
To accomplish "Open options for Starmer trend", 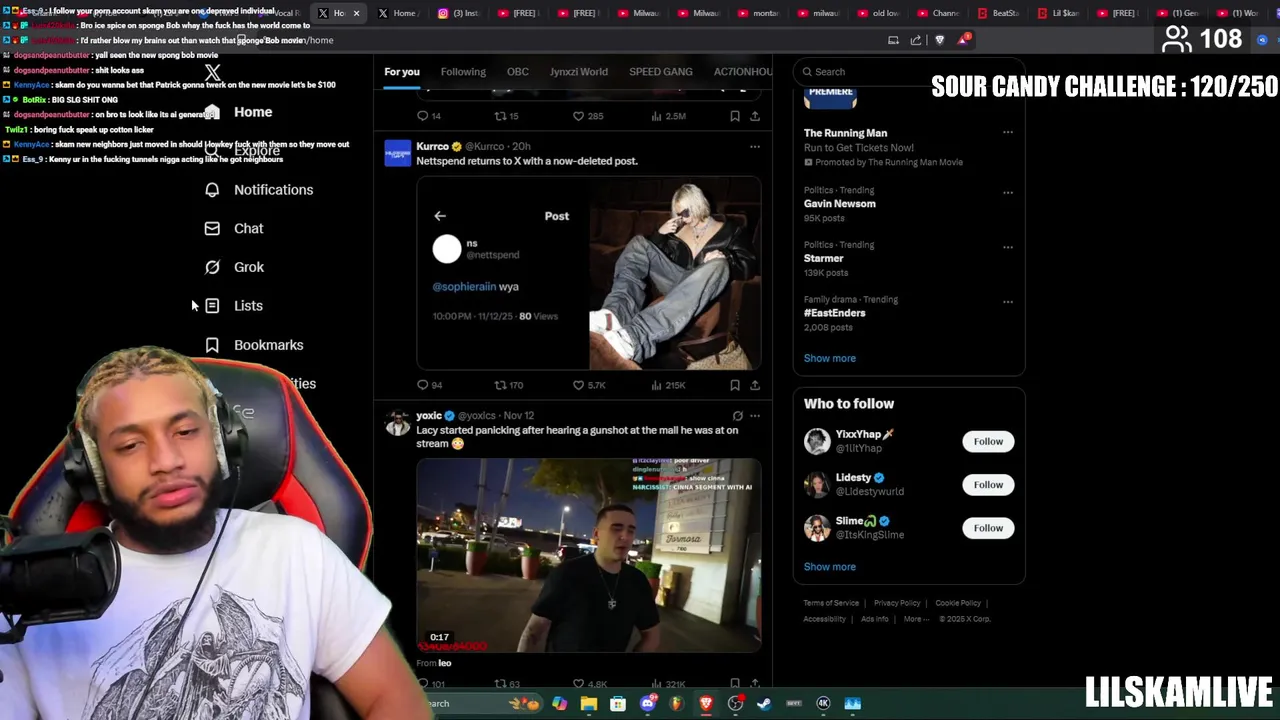I will 1008,247.
